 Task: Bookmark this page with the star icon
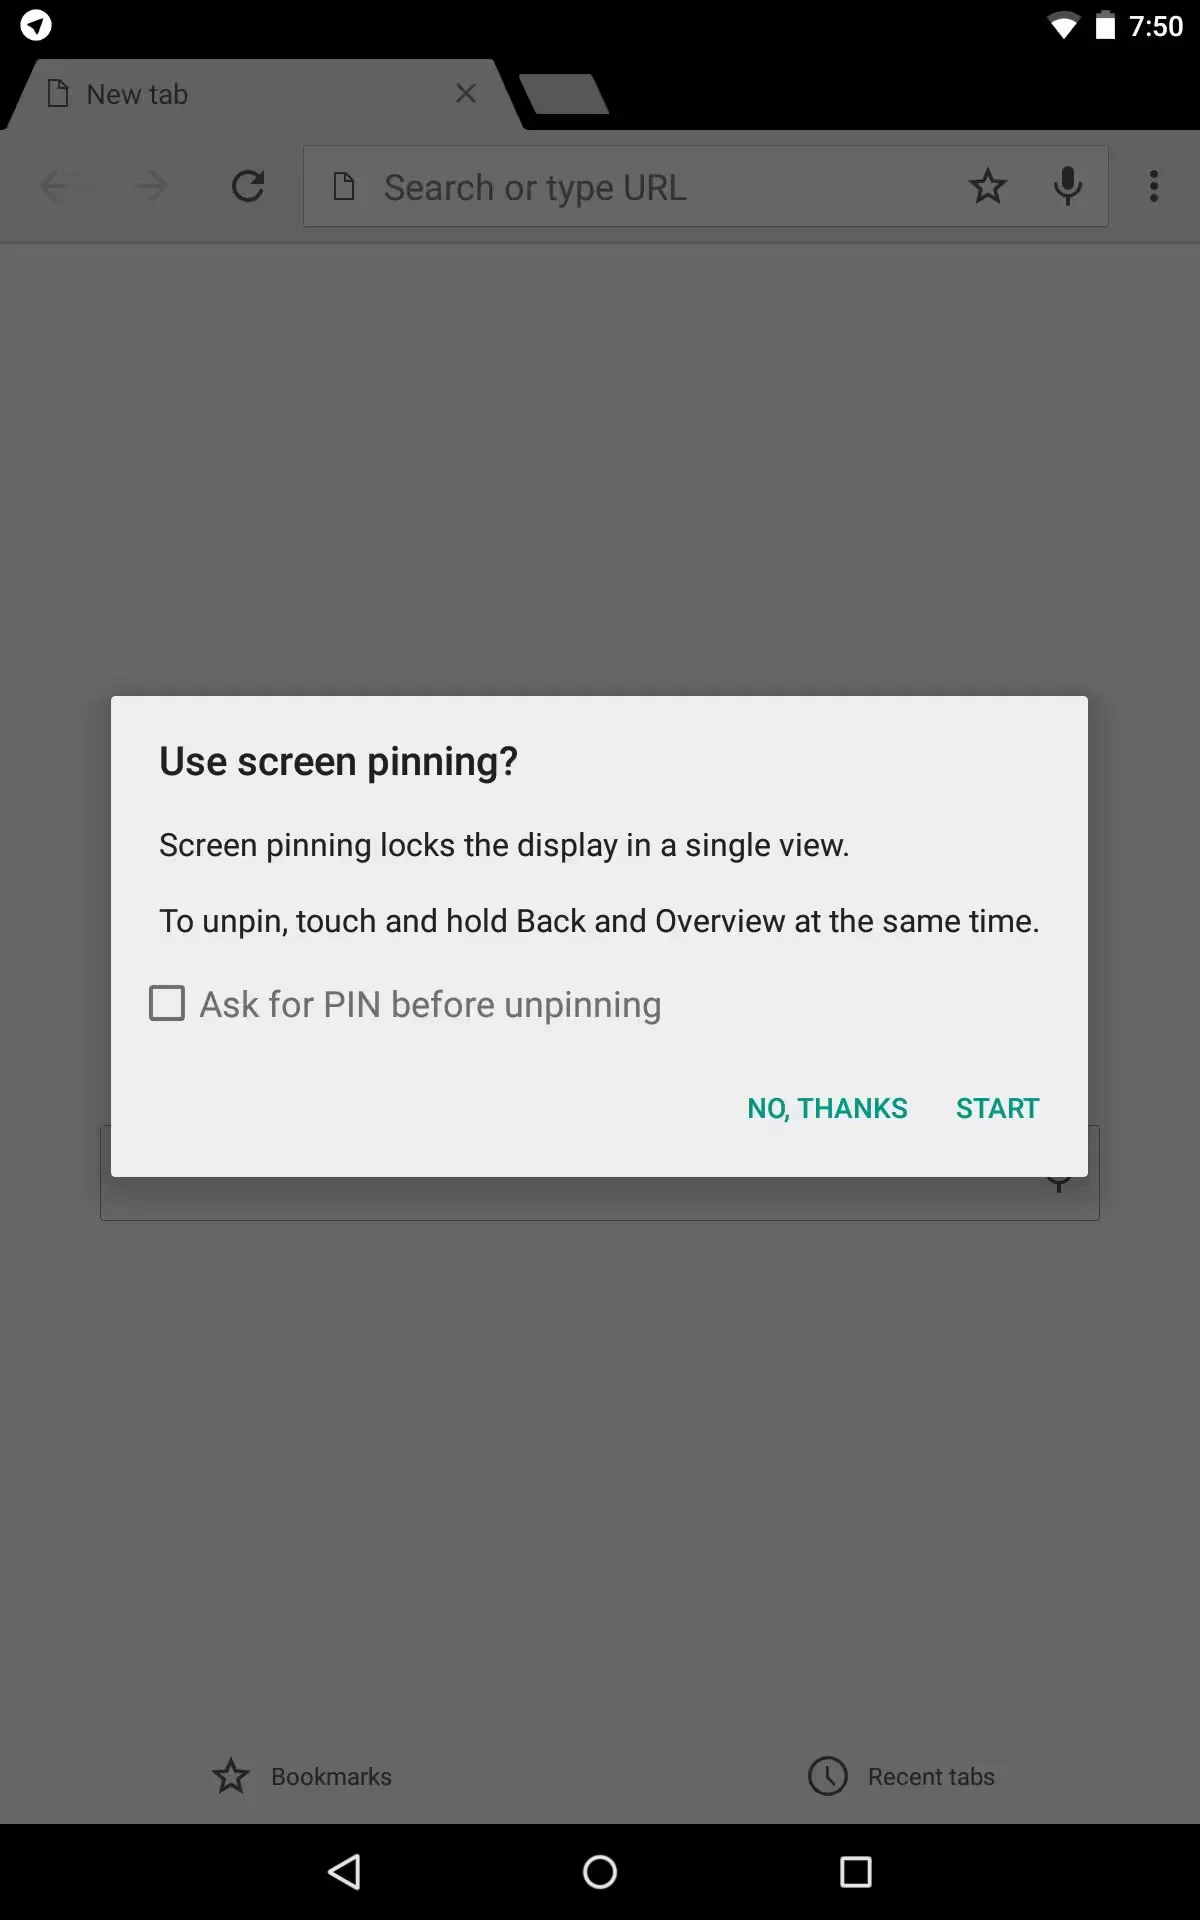pyautogui.click(x=987, y=186)
